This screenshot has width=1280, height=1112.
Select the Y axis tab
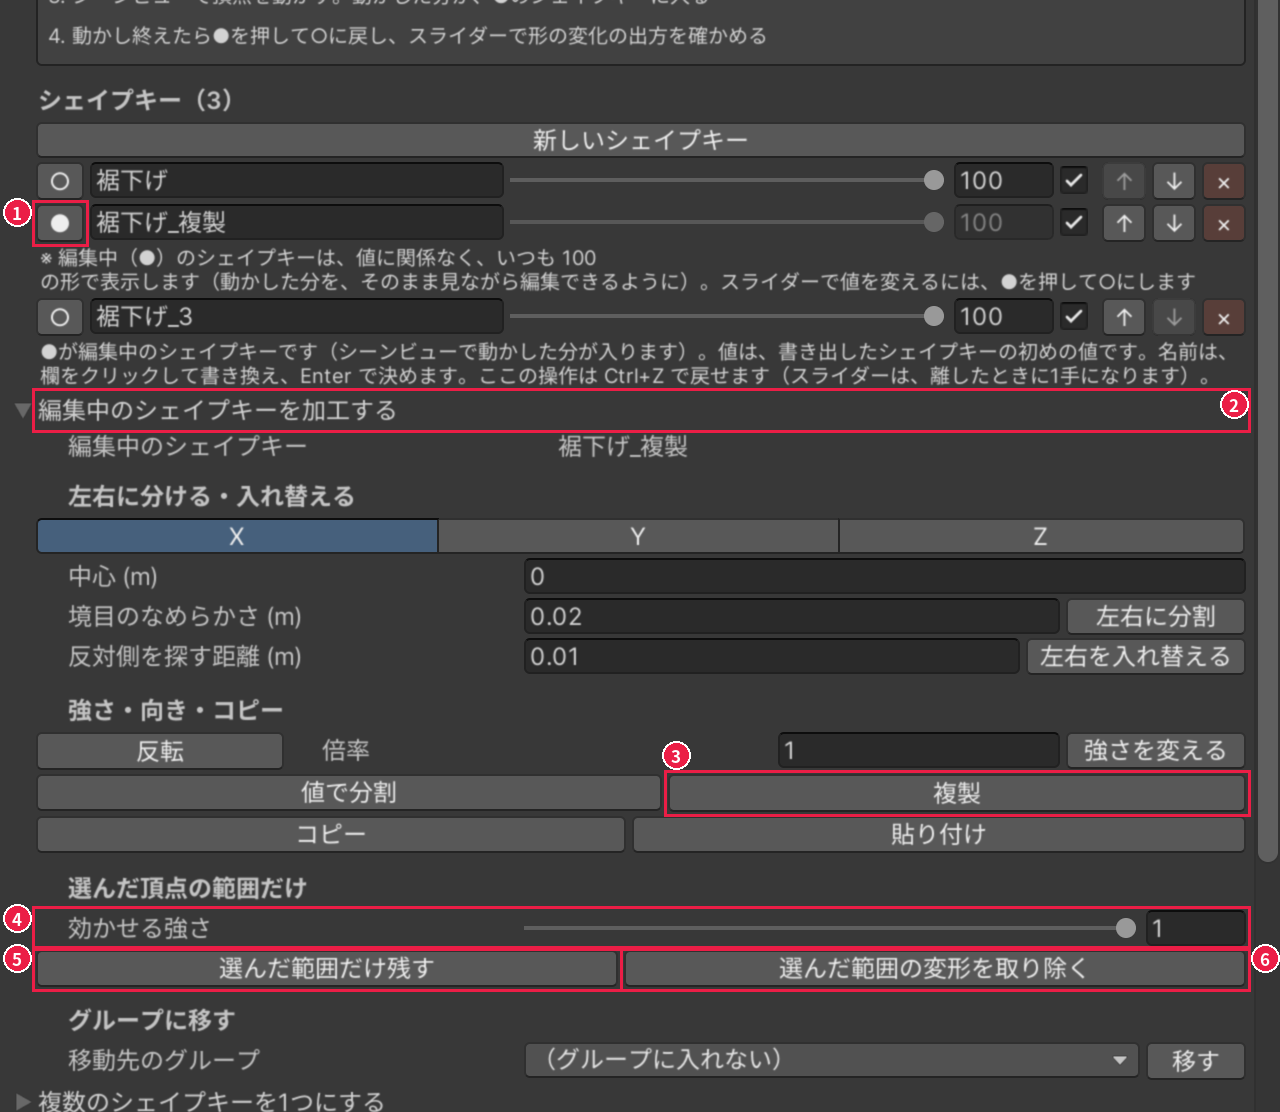coord(638,537)
